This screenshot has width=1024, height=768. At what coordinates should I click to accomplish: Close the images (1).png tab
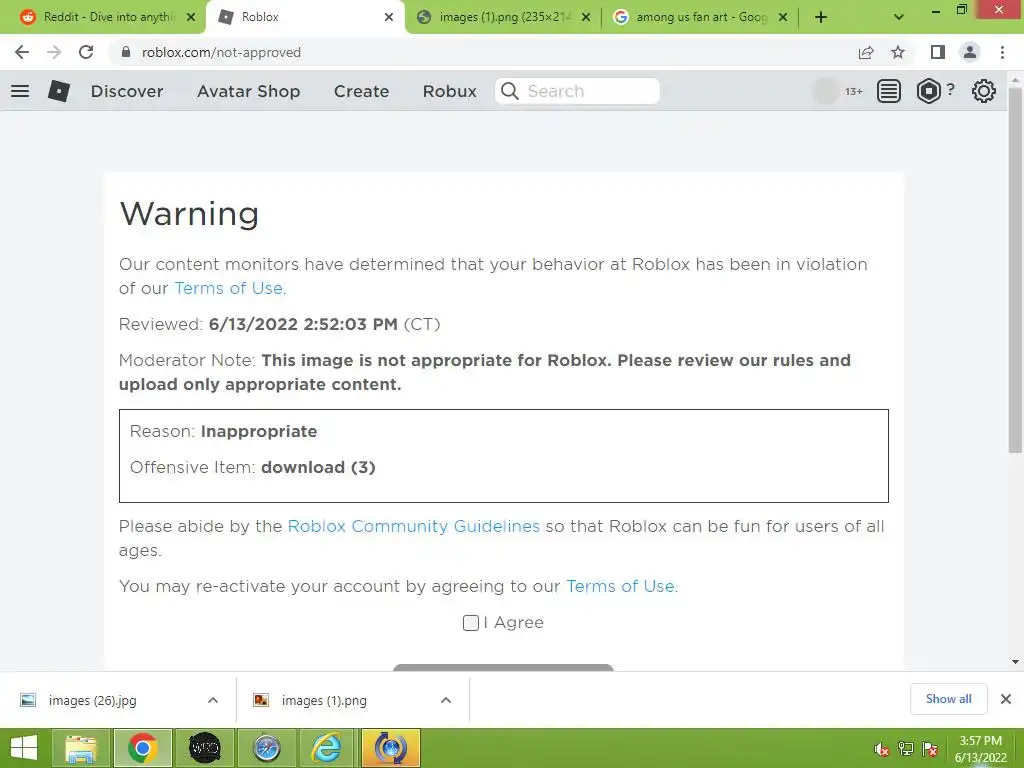click(586, 17)
